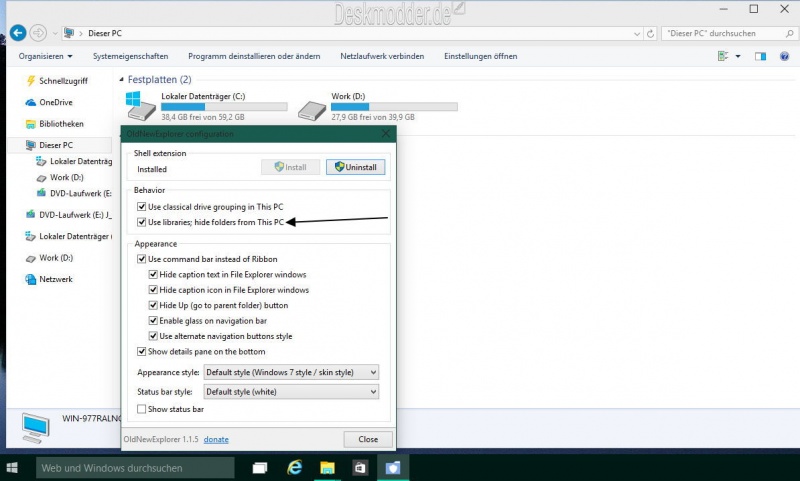The width and height of the screenshot is (800, 481).
Task: Open the Windows Start button
Action: (12, 468)
